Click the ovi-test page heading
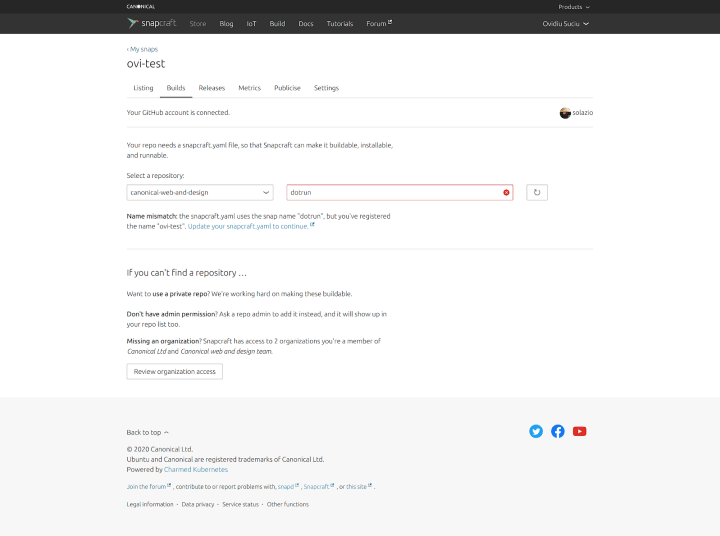 146,64
